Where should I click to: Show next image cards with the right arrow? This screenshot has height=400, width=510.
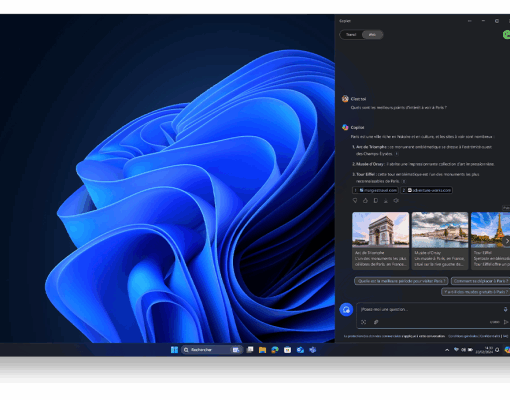(x=506, y=241)
